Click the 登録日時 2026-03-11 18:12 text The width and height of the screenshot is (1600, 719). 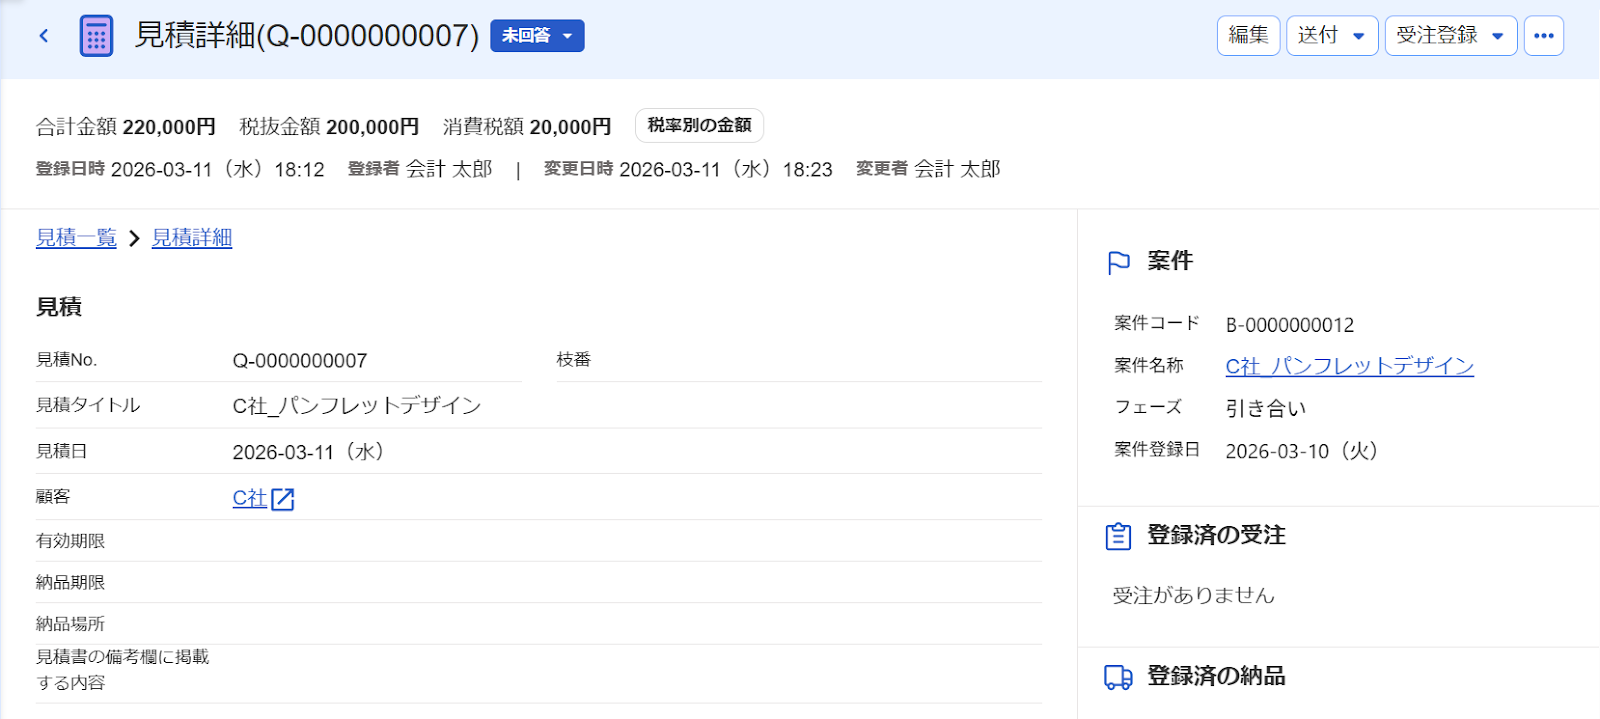[x=180, y=170]
